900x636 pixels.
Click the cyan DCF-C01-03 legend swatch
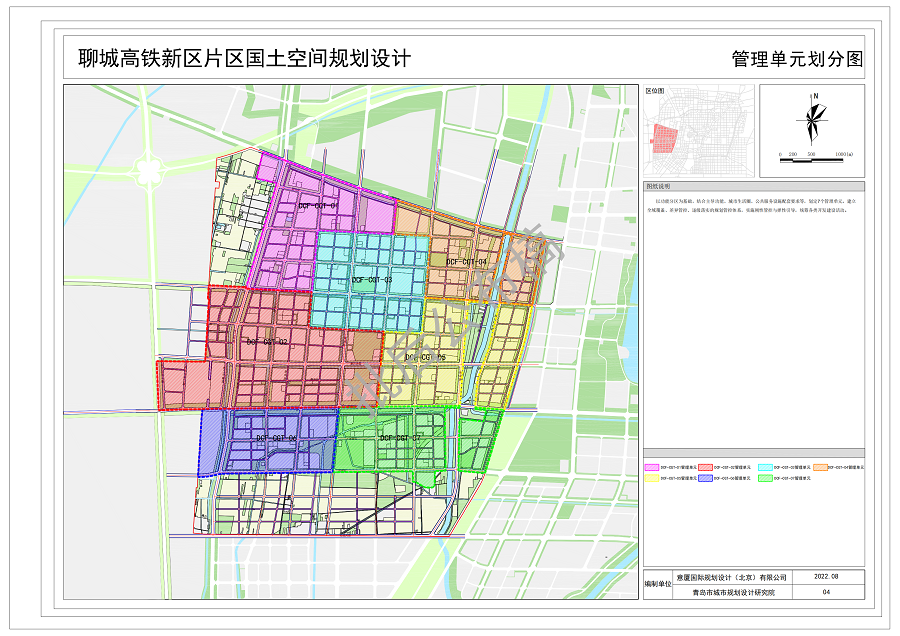click(x=763, y=467)
